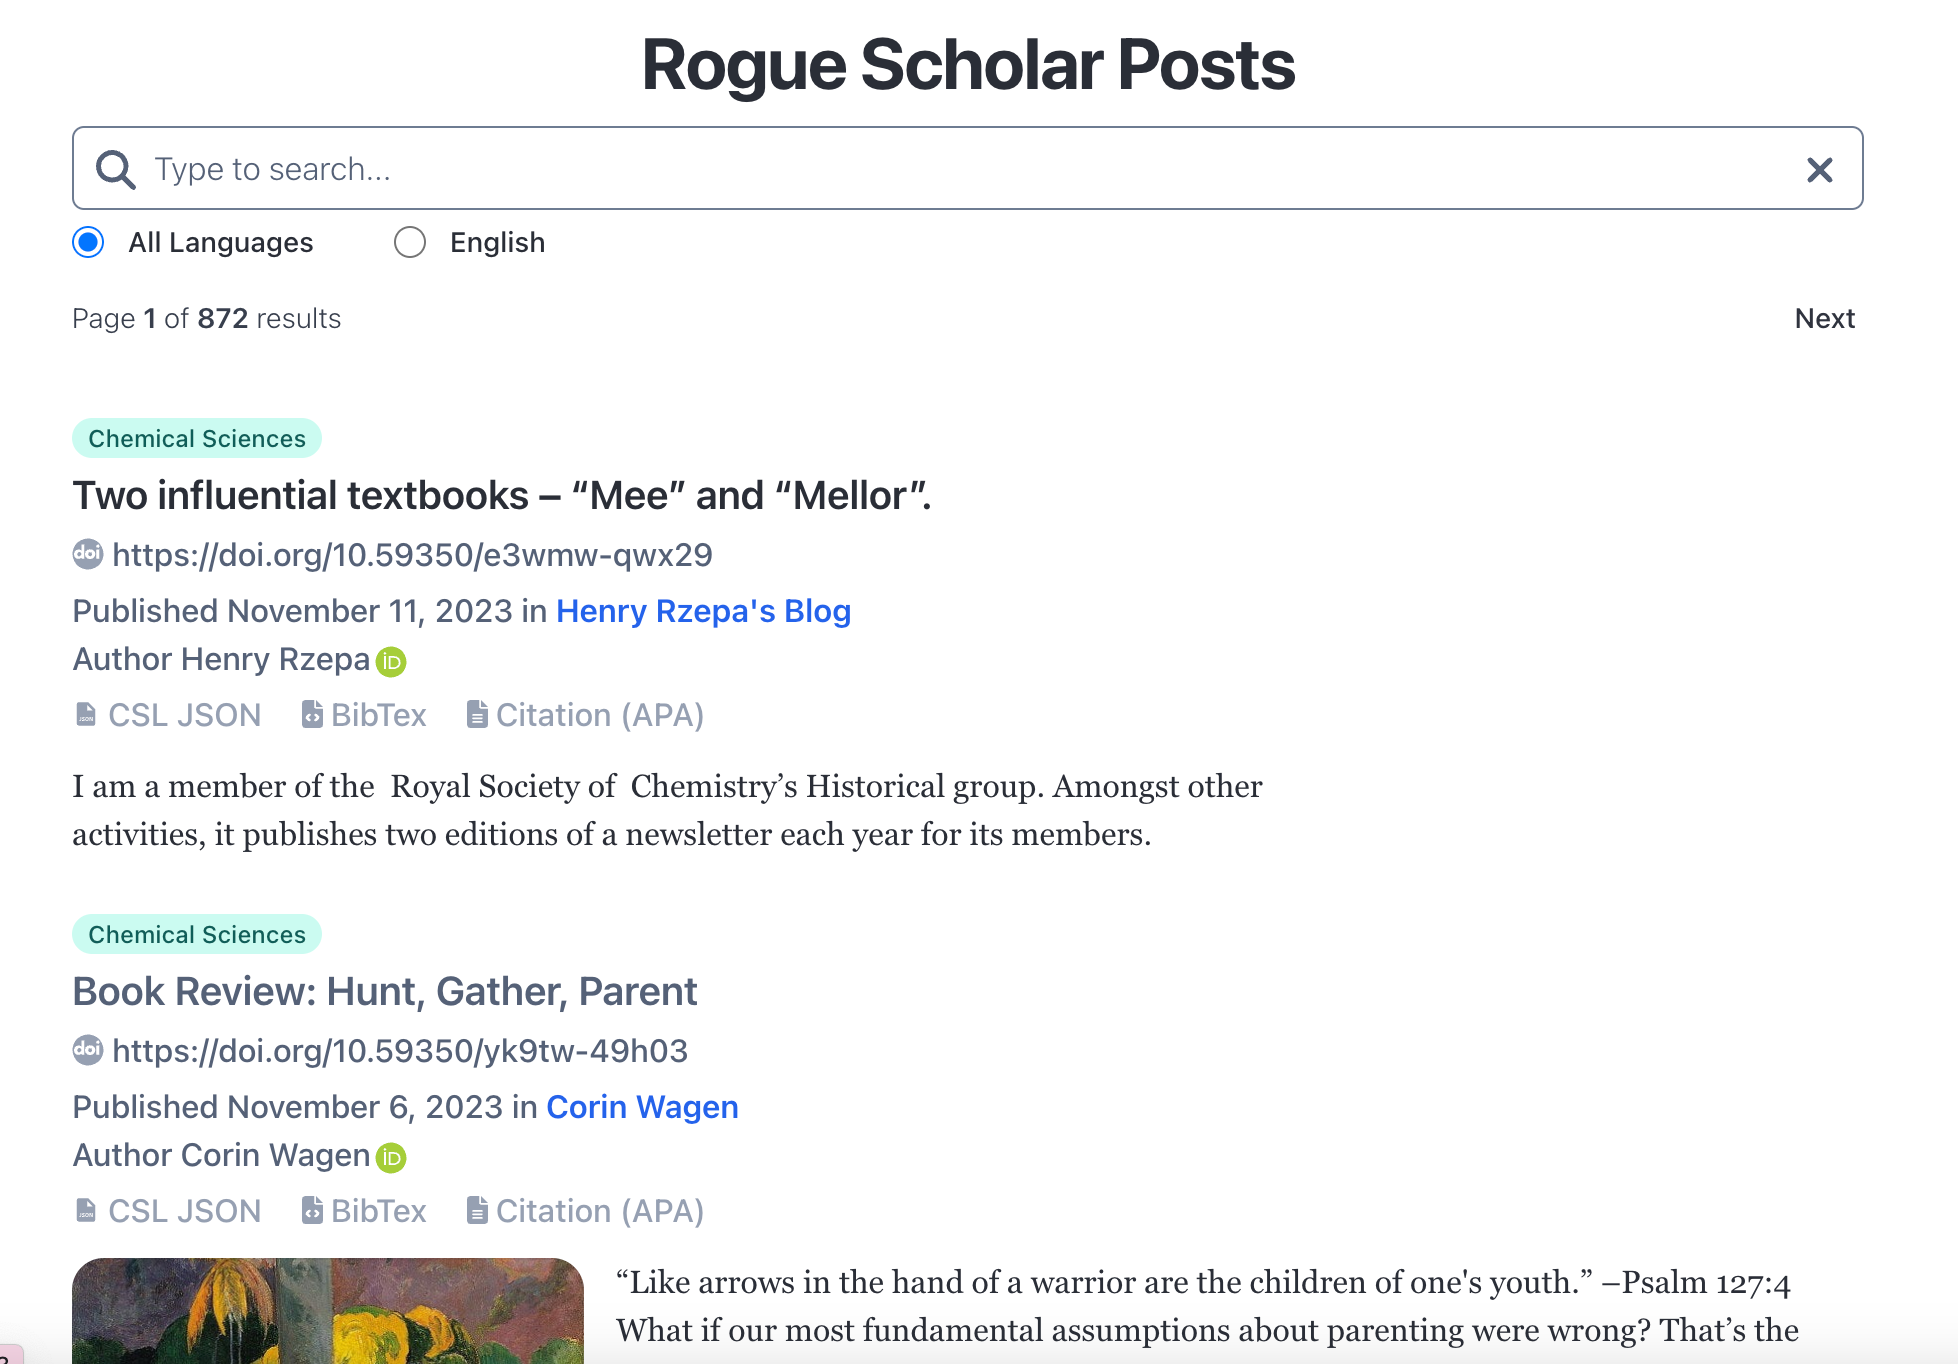Open DOI link ending in e3wmw-qwx29
The width and height of the screenshot is (1958, 1364).
click(x=412, y=555)
